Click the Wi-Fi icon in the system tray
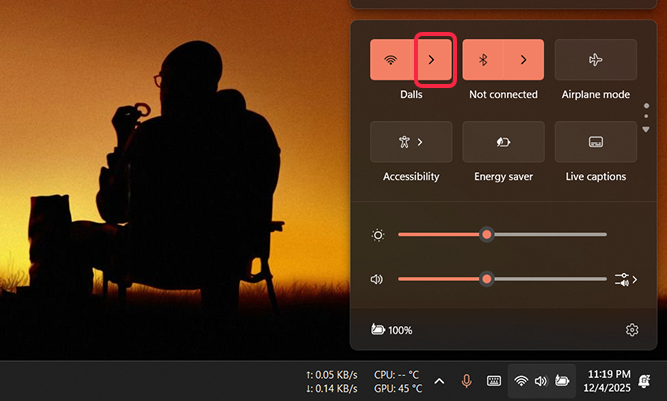This screenshot has height=401, width=667. click(x=521, y=381)
